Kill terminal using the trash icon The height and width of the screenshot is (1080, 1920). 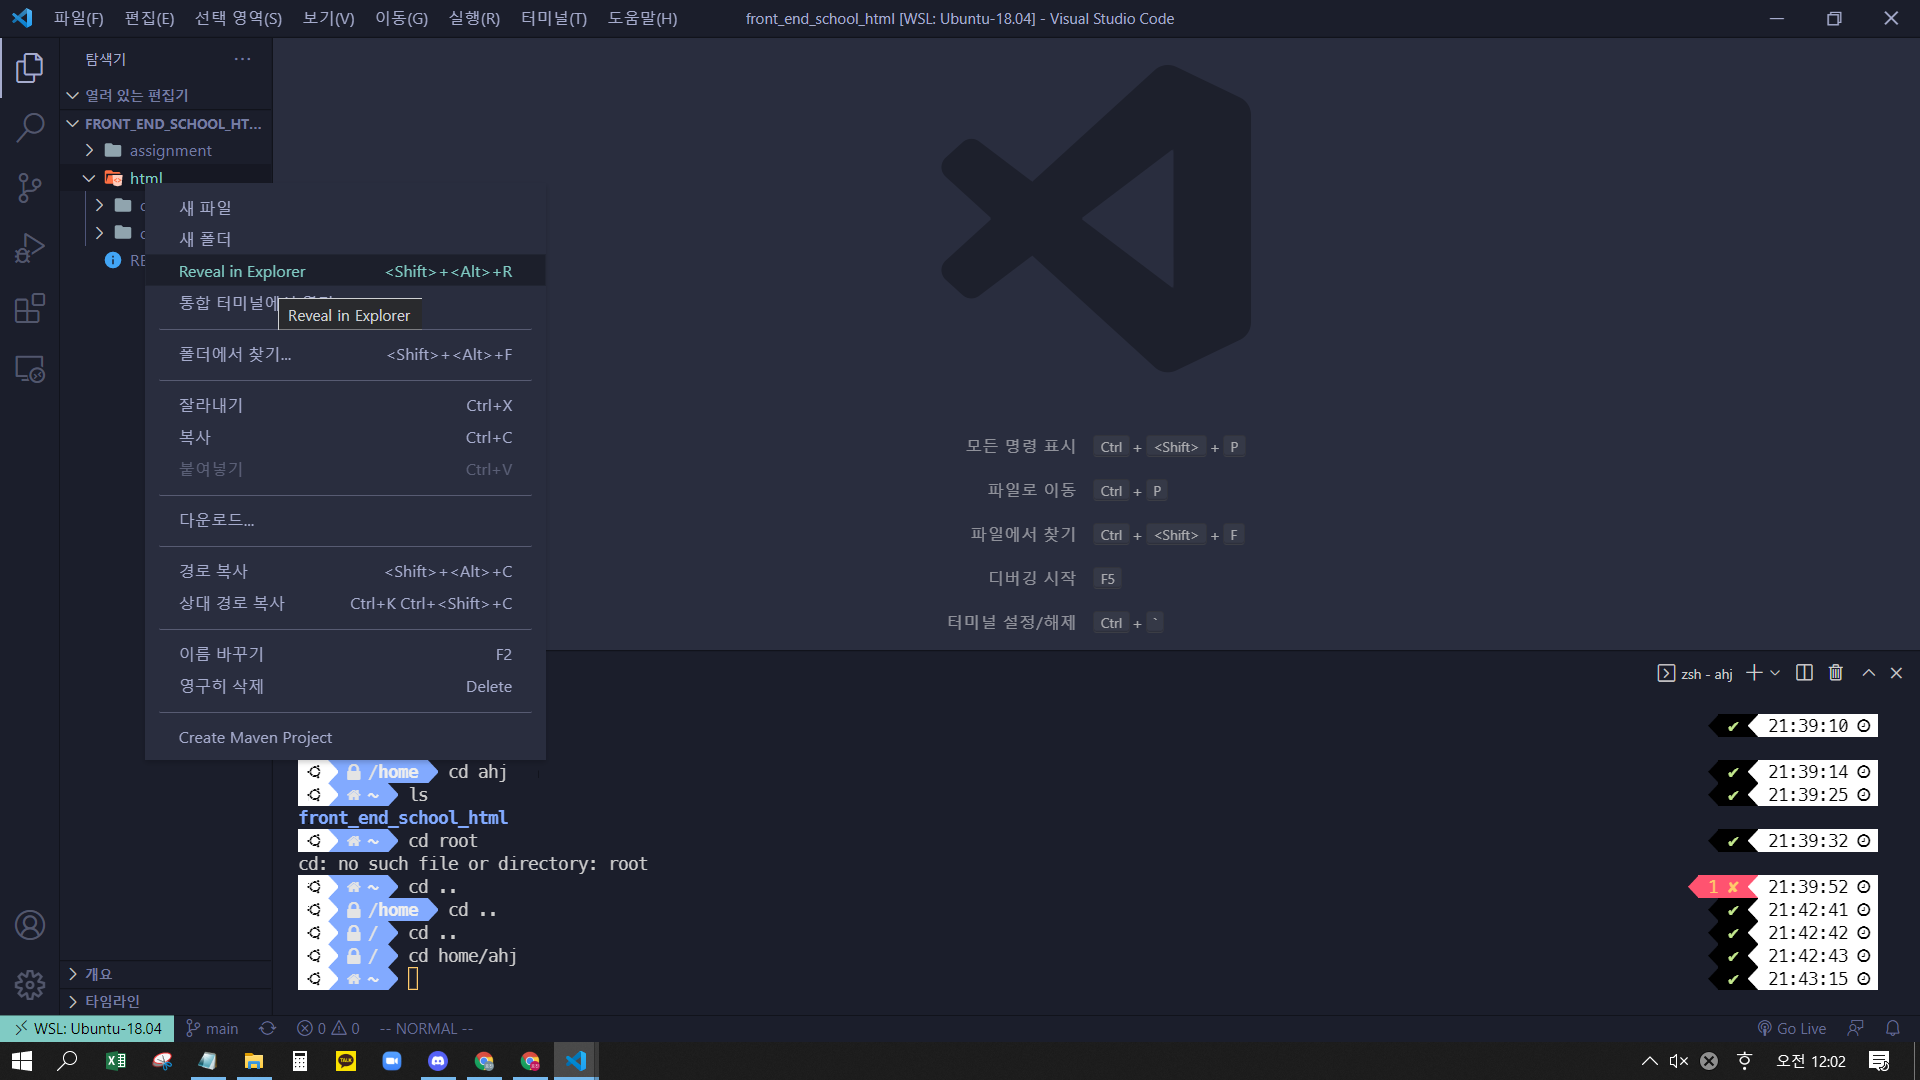click(x=1835, y=673)
